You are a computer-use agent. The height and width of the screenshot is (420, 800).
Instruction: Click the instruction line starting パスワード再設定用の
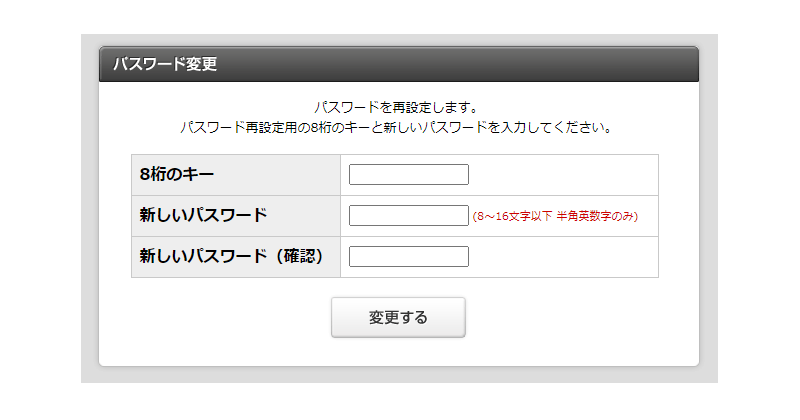click(x=398, y=128)
